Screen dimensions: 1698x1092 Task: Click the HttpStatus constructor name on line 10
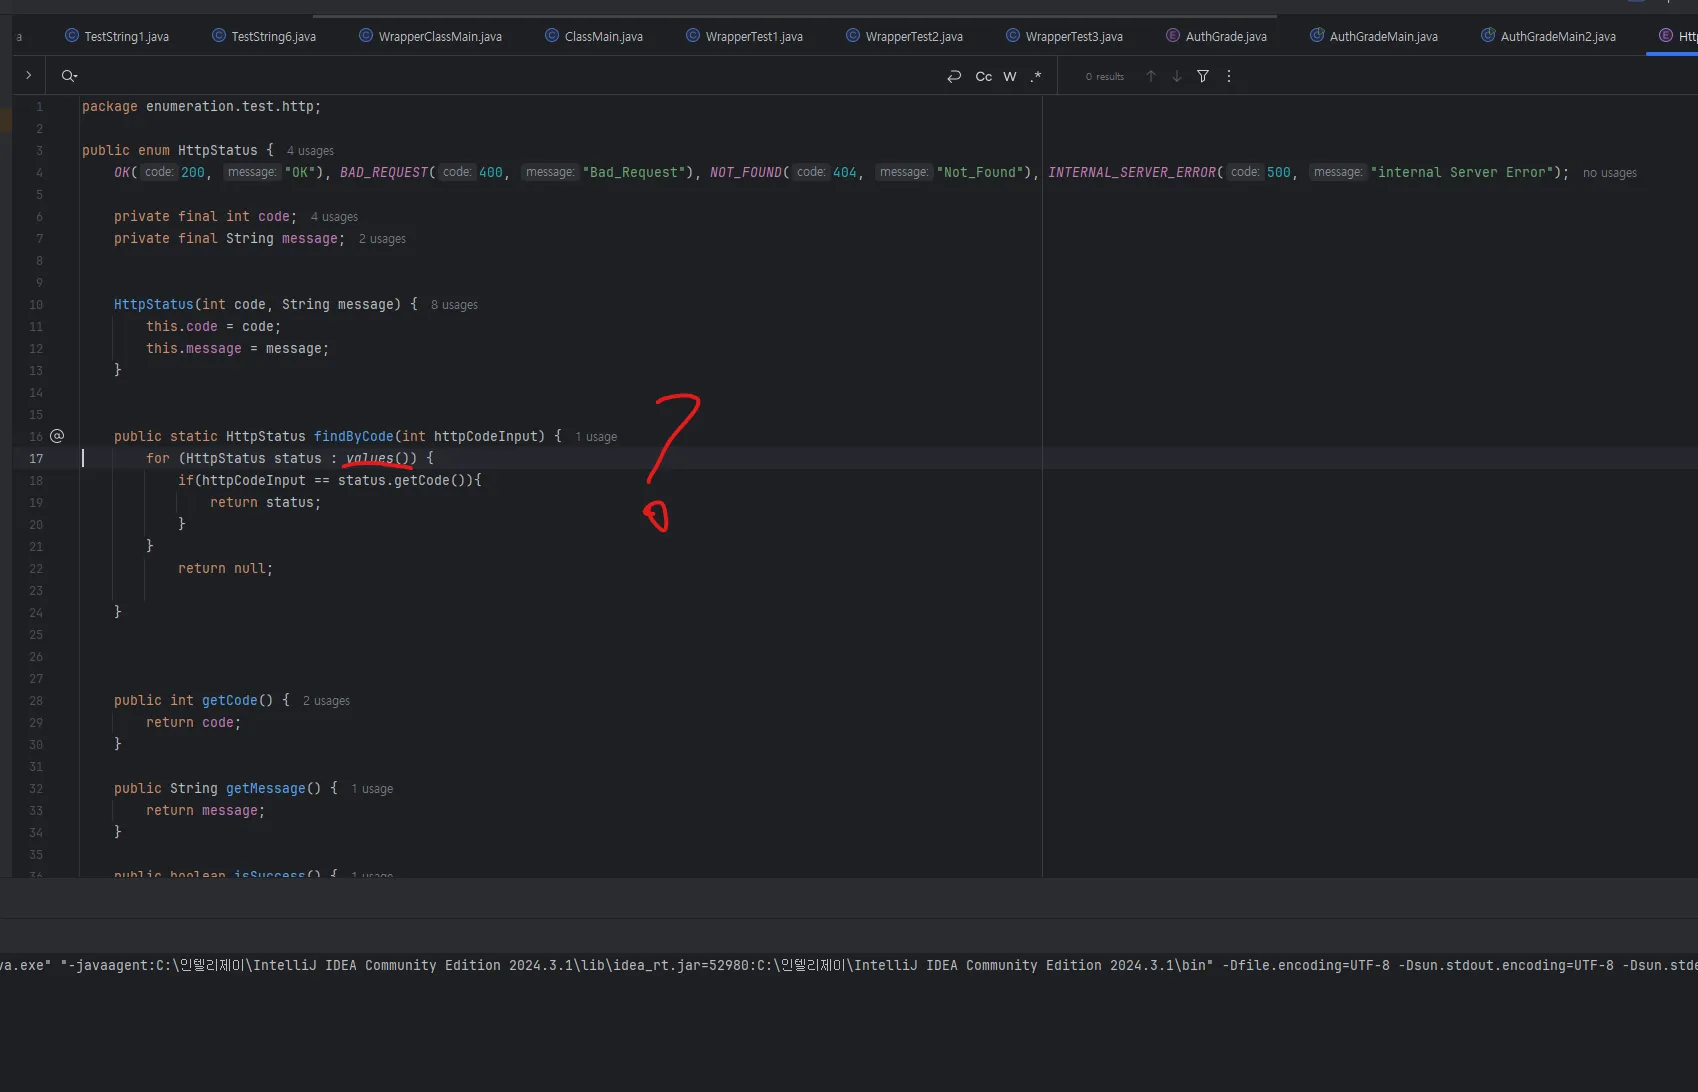click(154, 304)
